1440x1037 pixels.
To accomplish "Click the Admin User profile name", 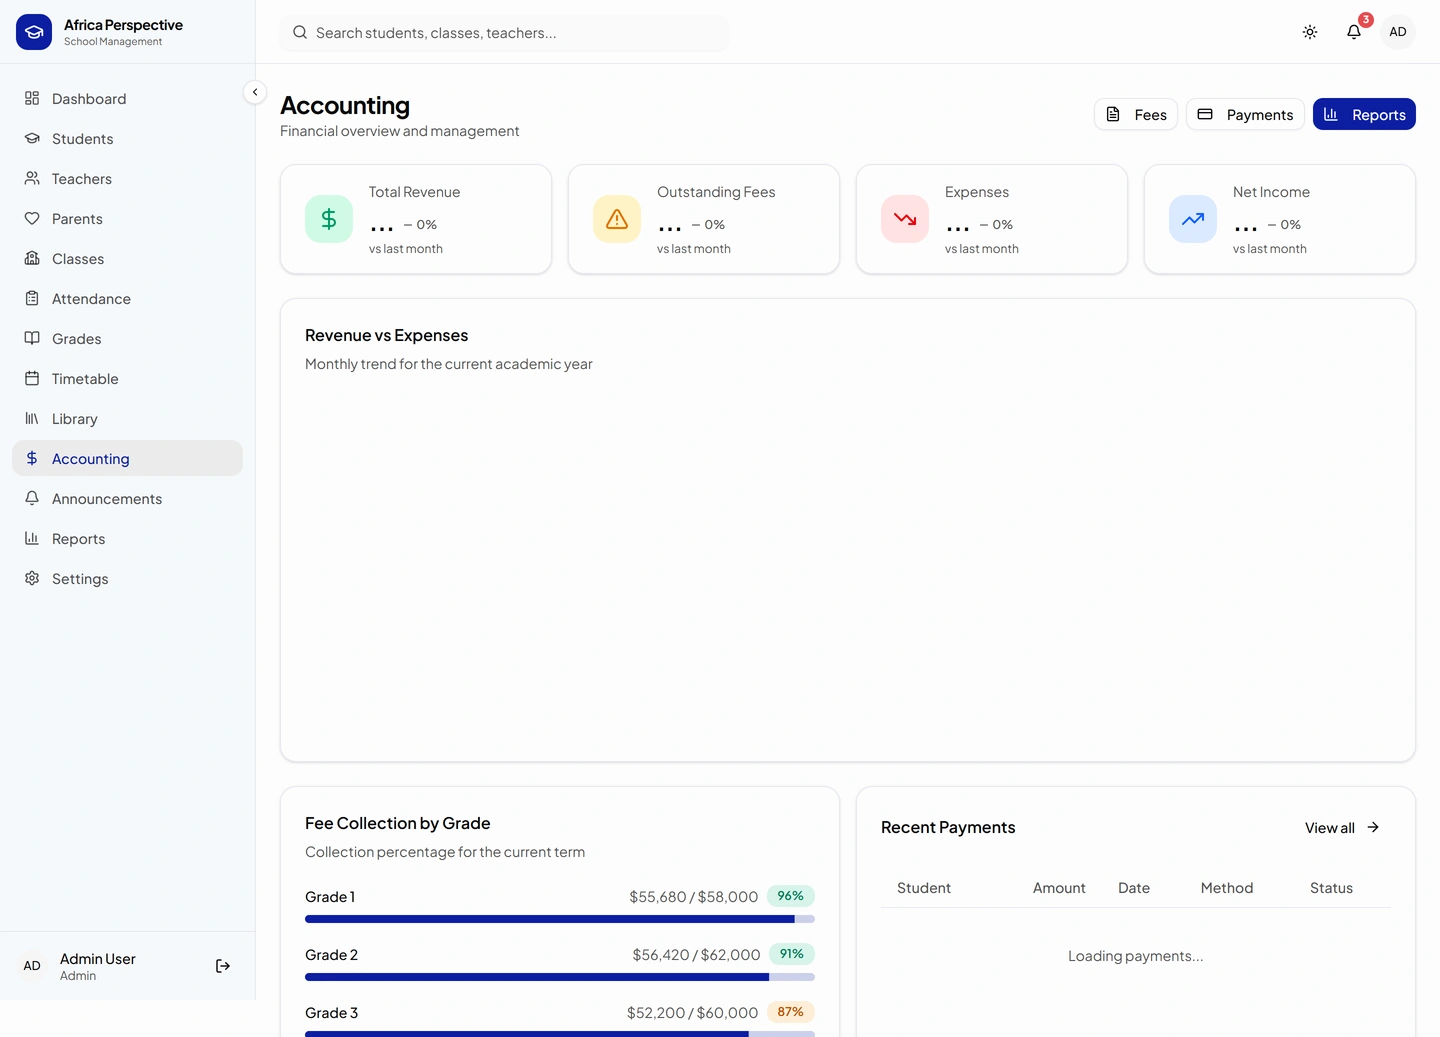I will coord(98,959).
